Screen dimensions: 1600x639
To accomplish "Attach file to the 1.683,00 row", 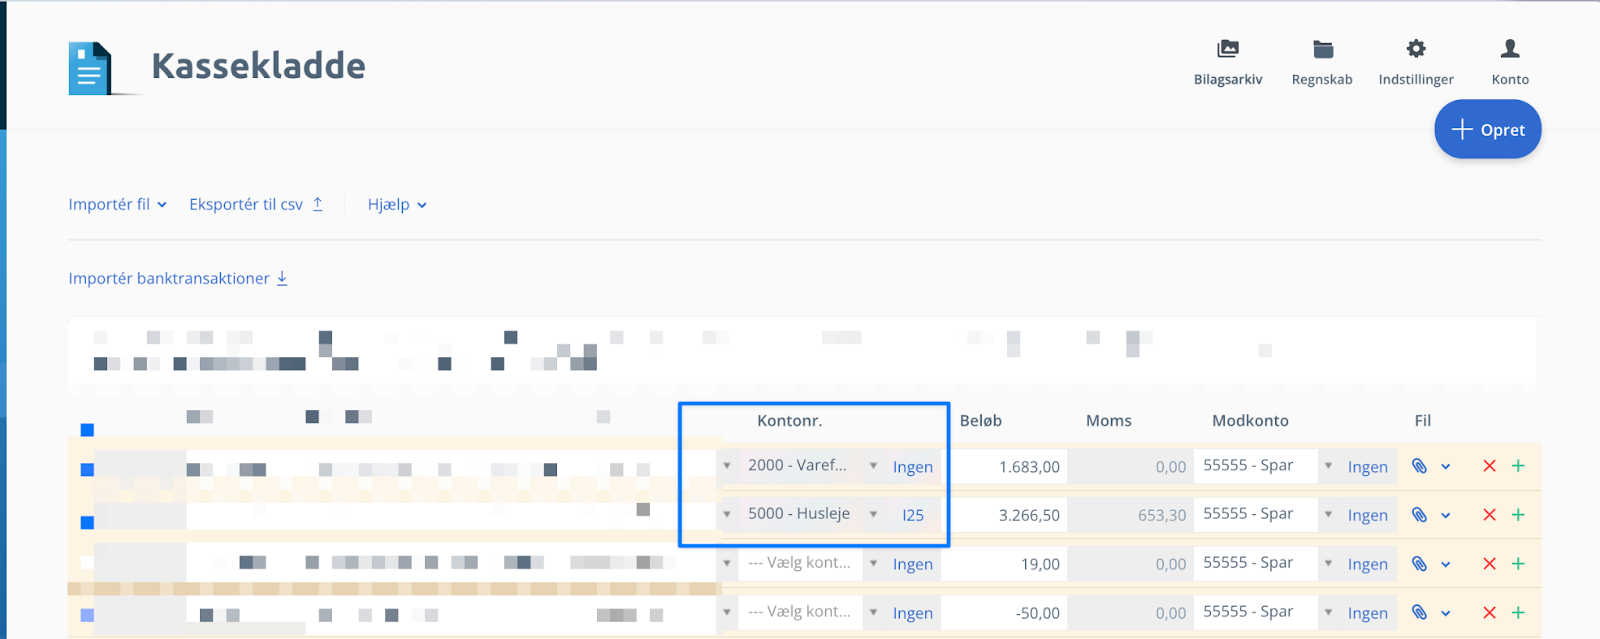I will (1419, 466).
